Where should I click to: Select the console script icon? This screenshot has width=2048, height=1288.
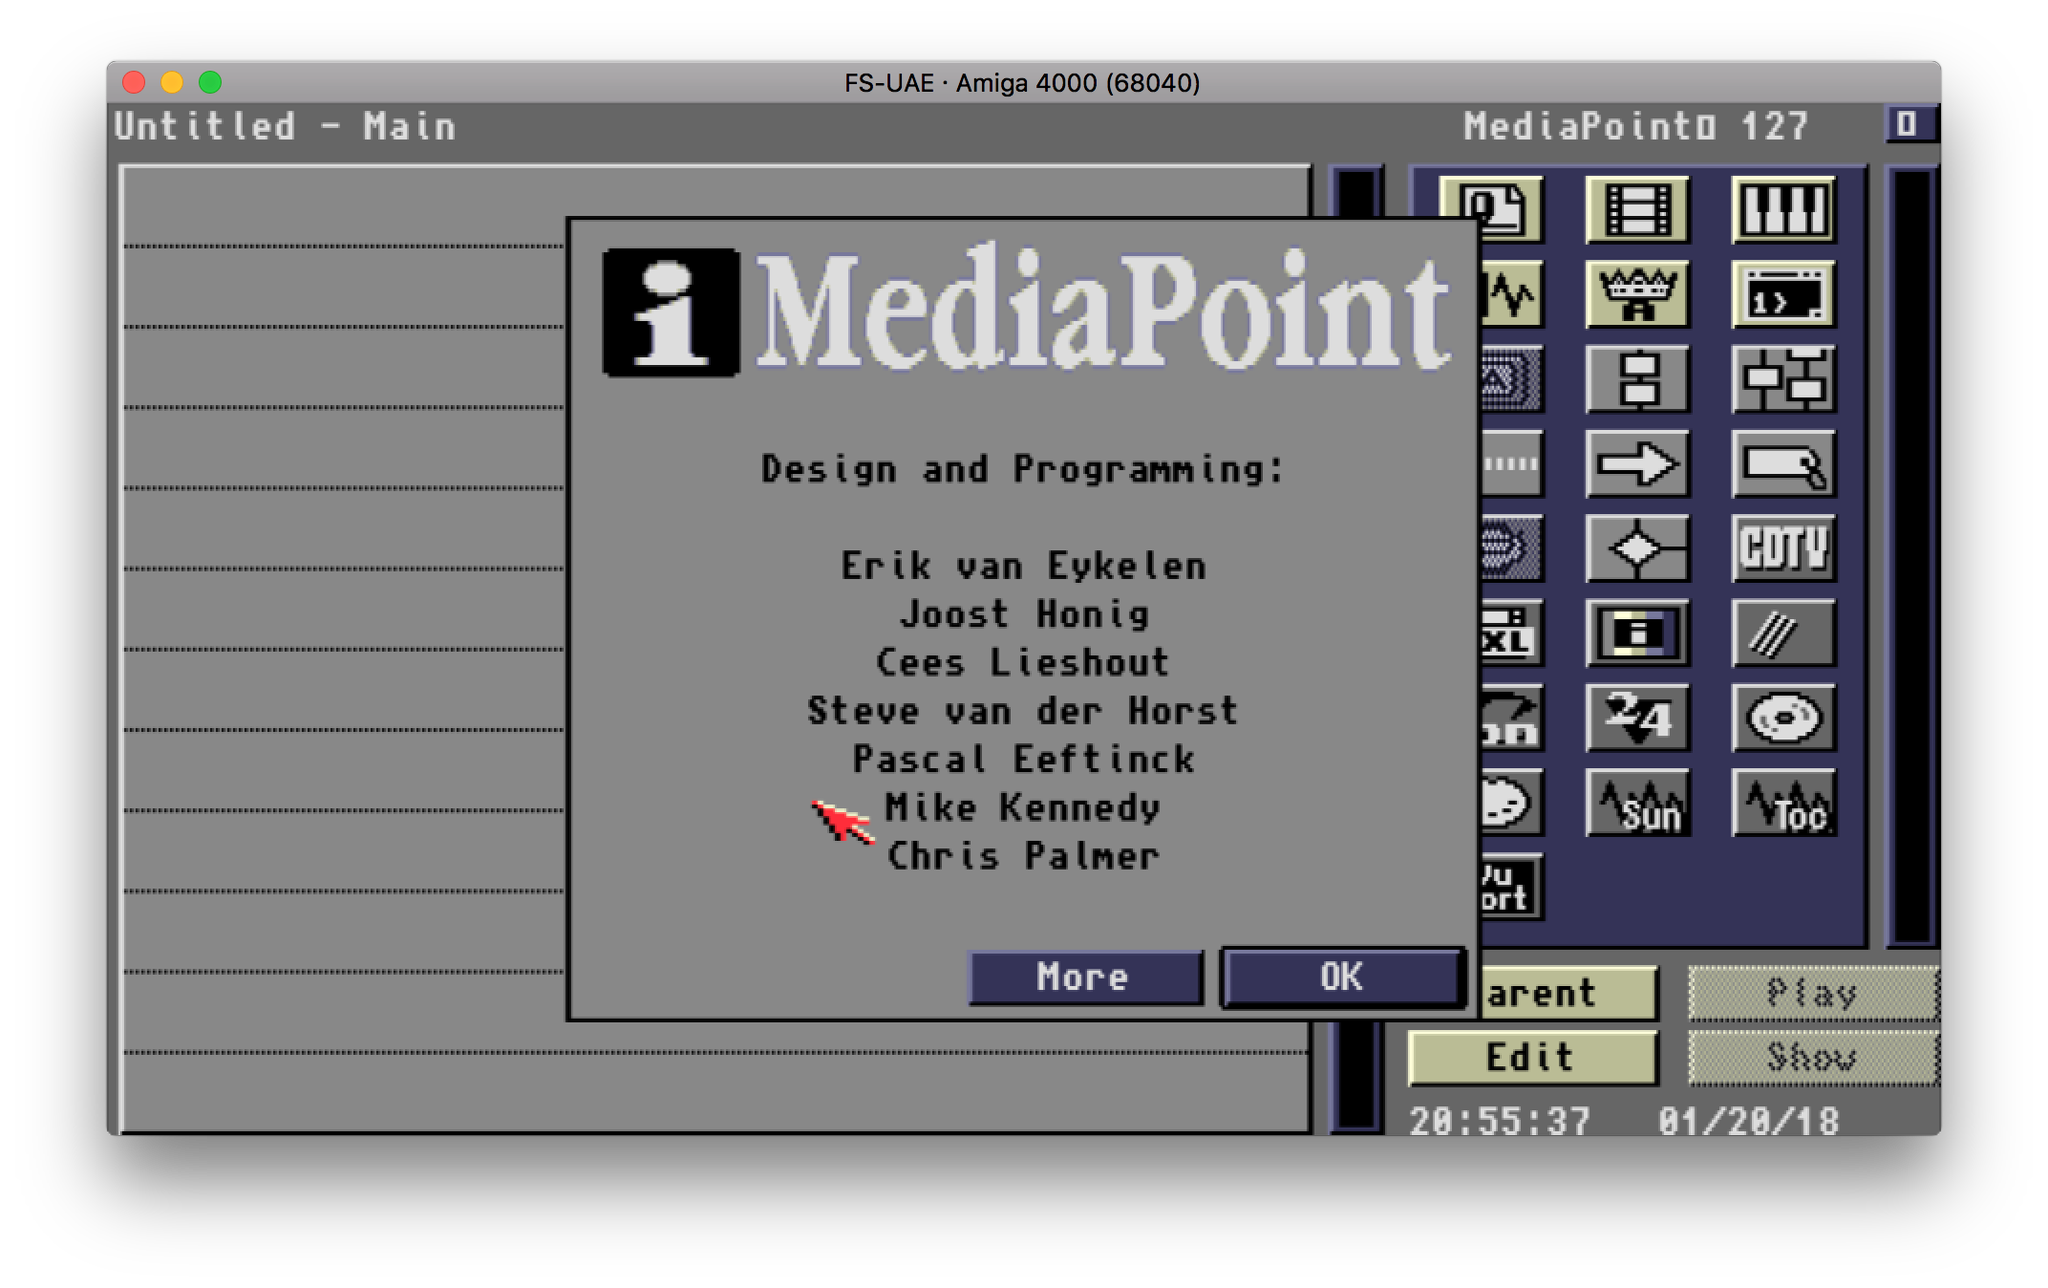pos(1786,295)
